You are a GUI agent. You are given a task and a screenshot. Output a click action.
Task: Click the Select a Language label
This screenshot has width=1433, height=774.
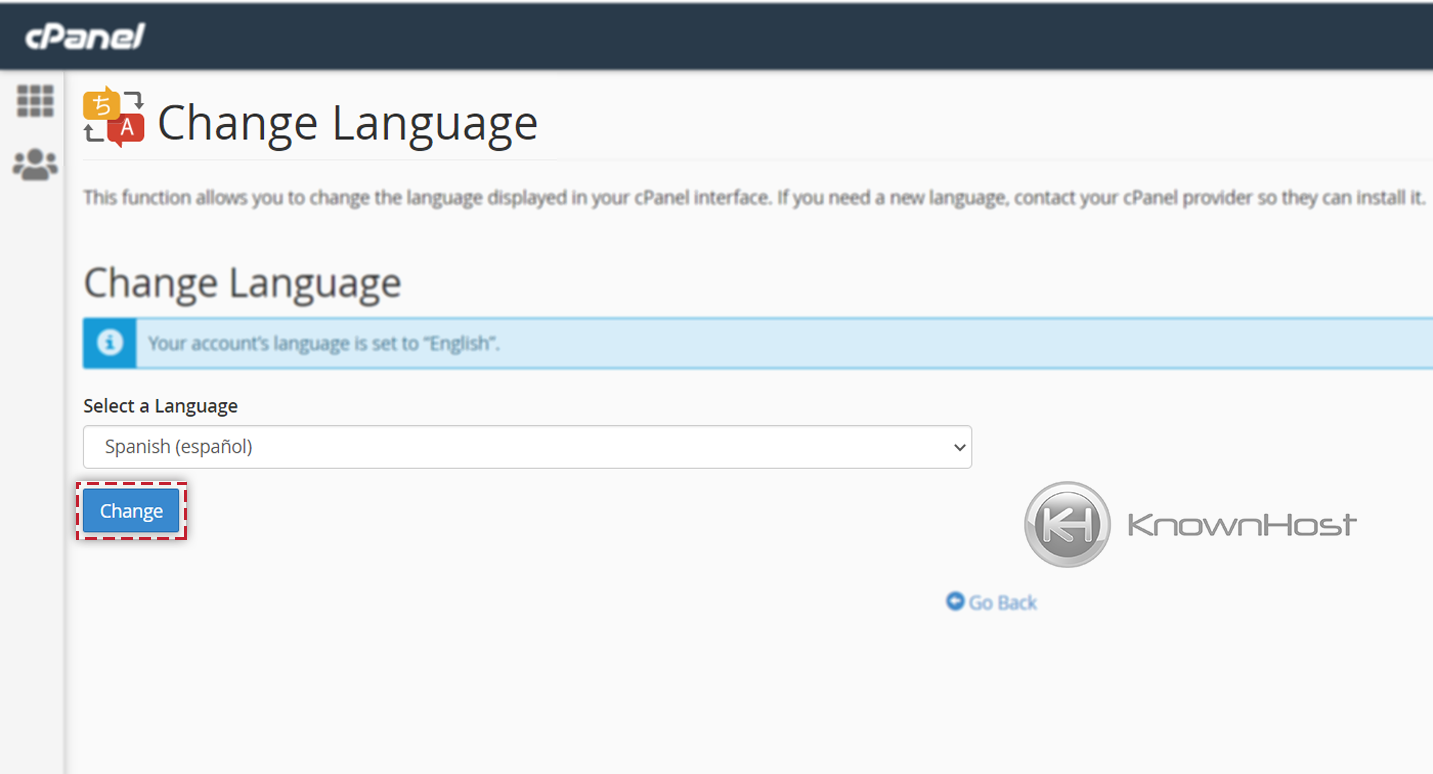point(160,405)
